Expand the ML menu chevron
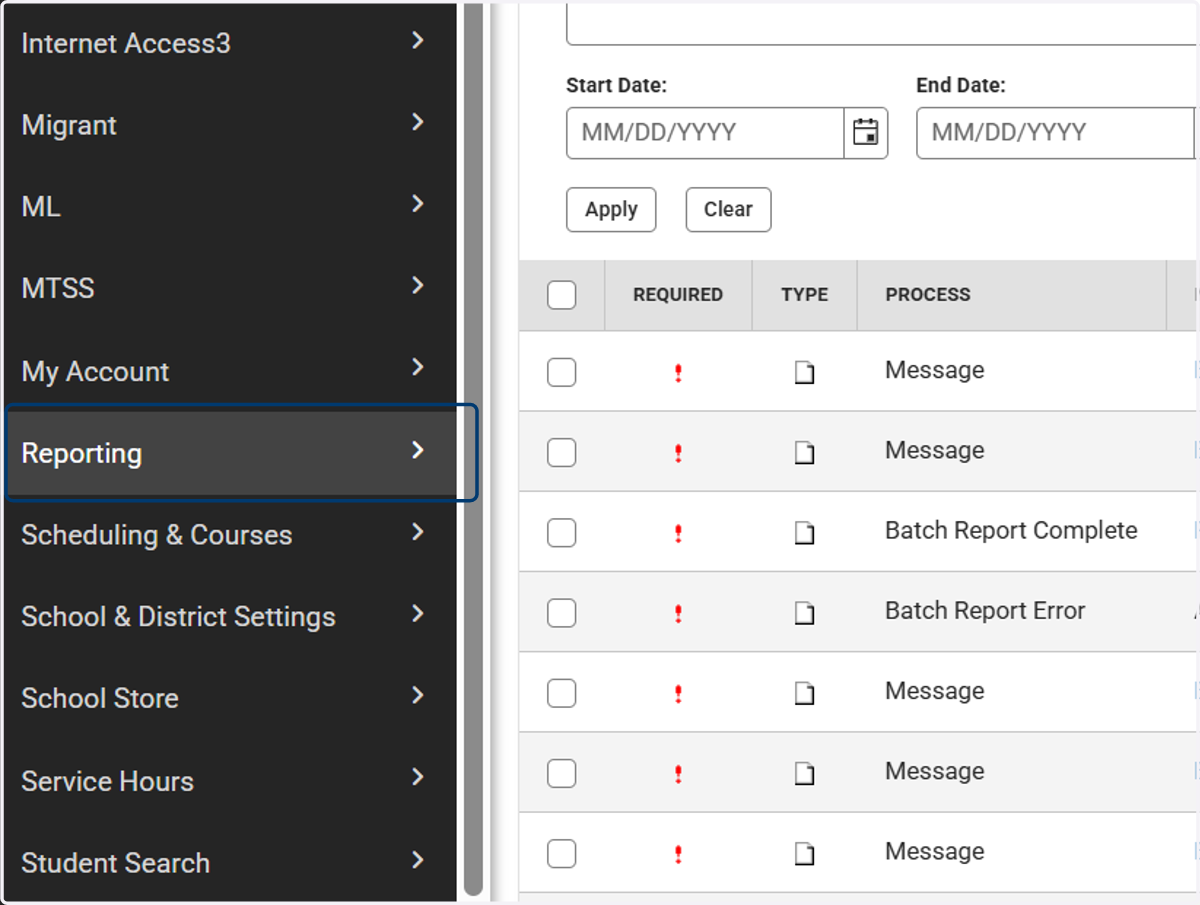Screen dimensions: 1200x905 [x=418, y=204]
